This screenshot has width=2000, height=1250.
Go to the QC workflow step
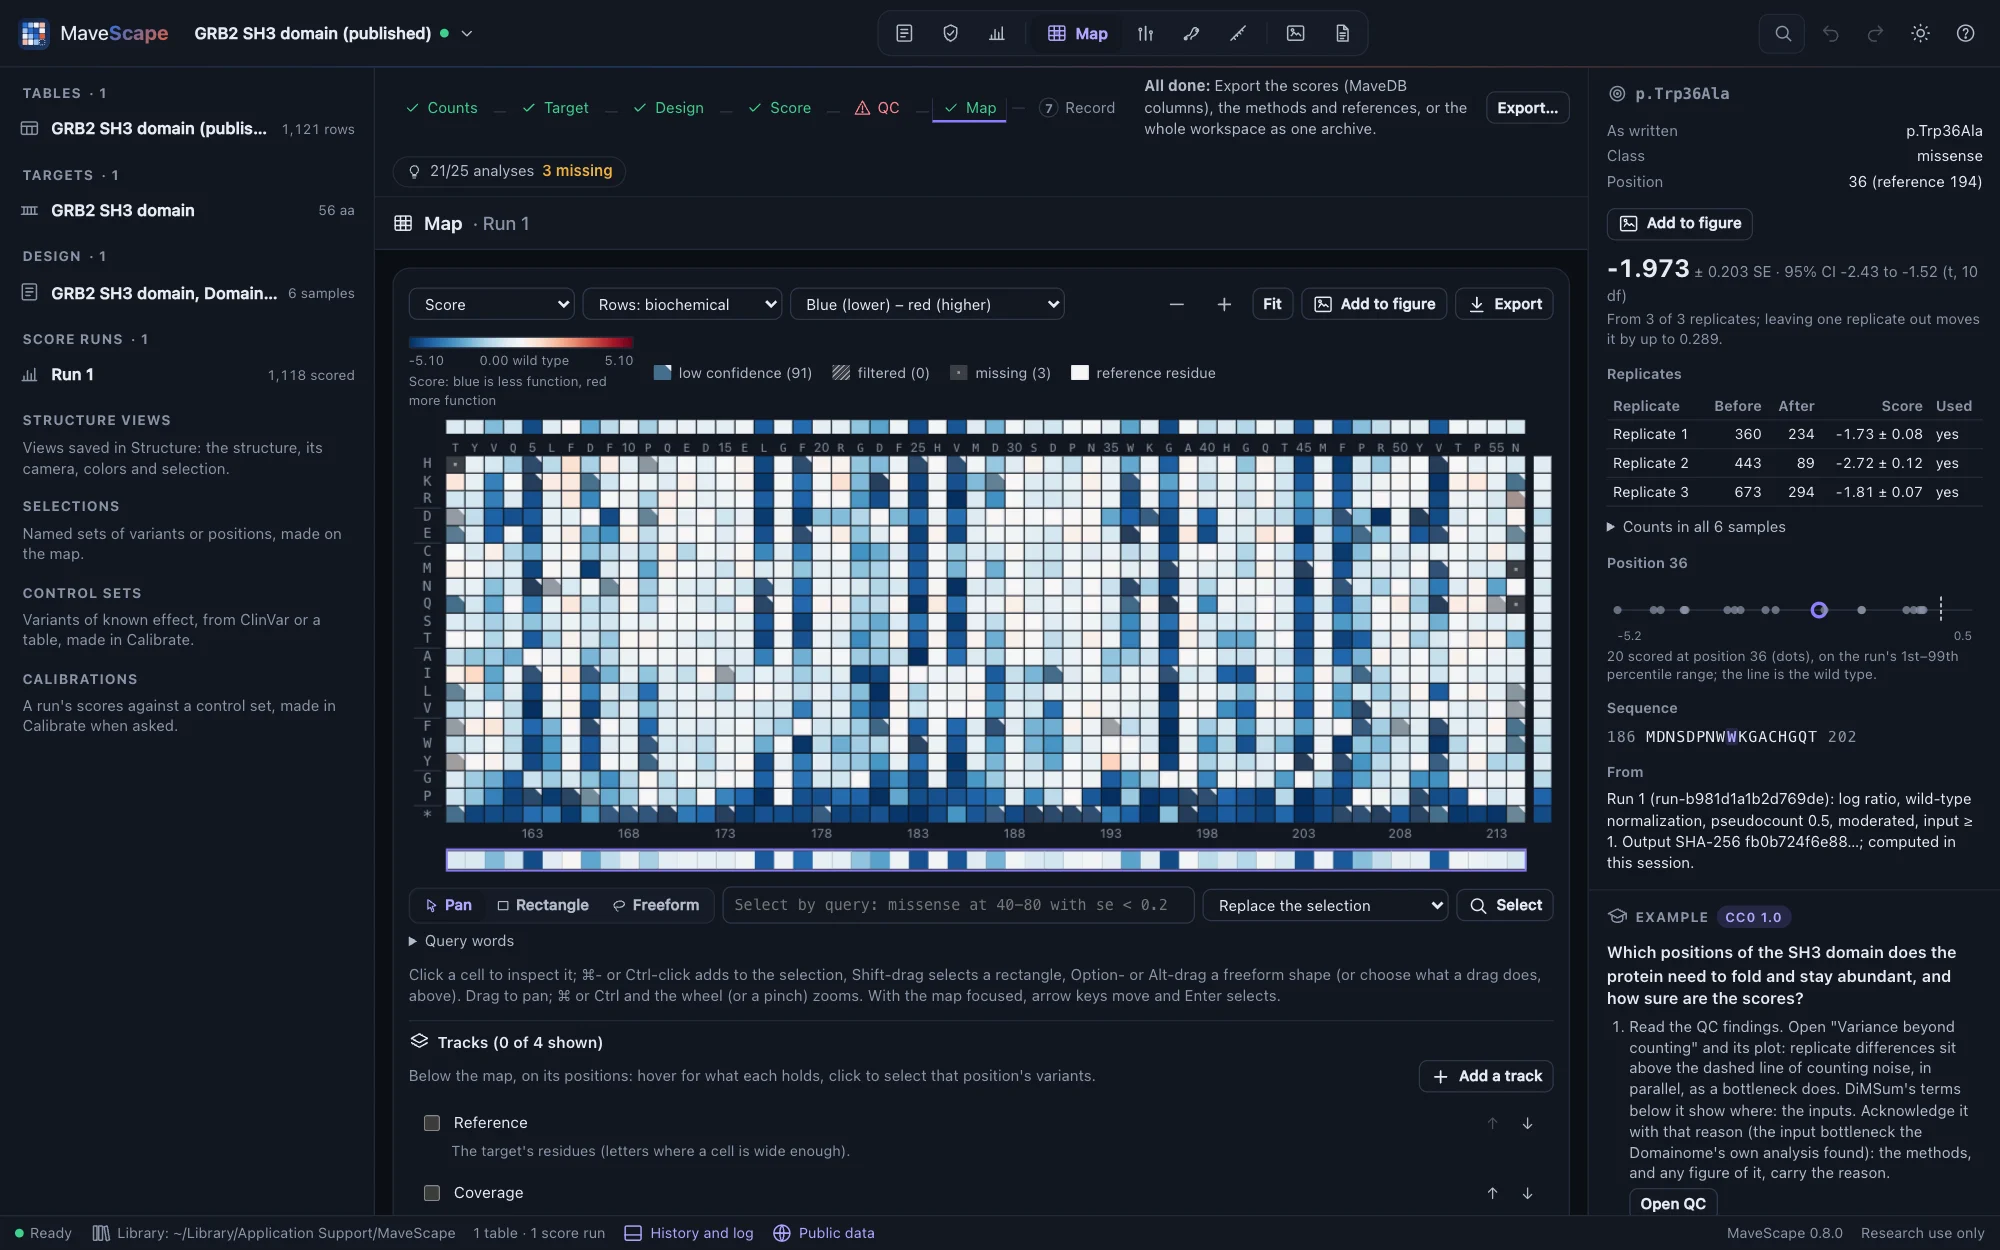click(x=877, y=108)
